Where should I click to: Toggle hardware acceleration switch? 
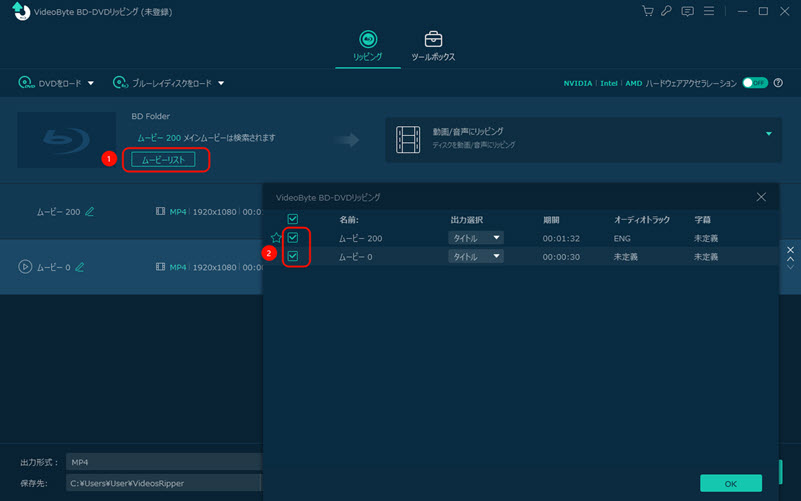tap(755, 83)
